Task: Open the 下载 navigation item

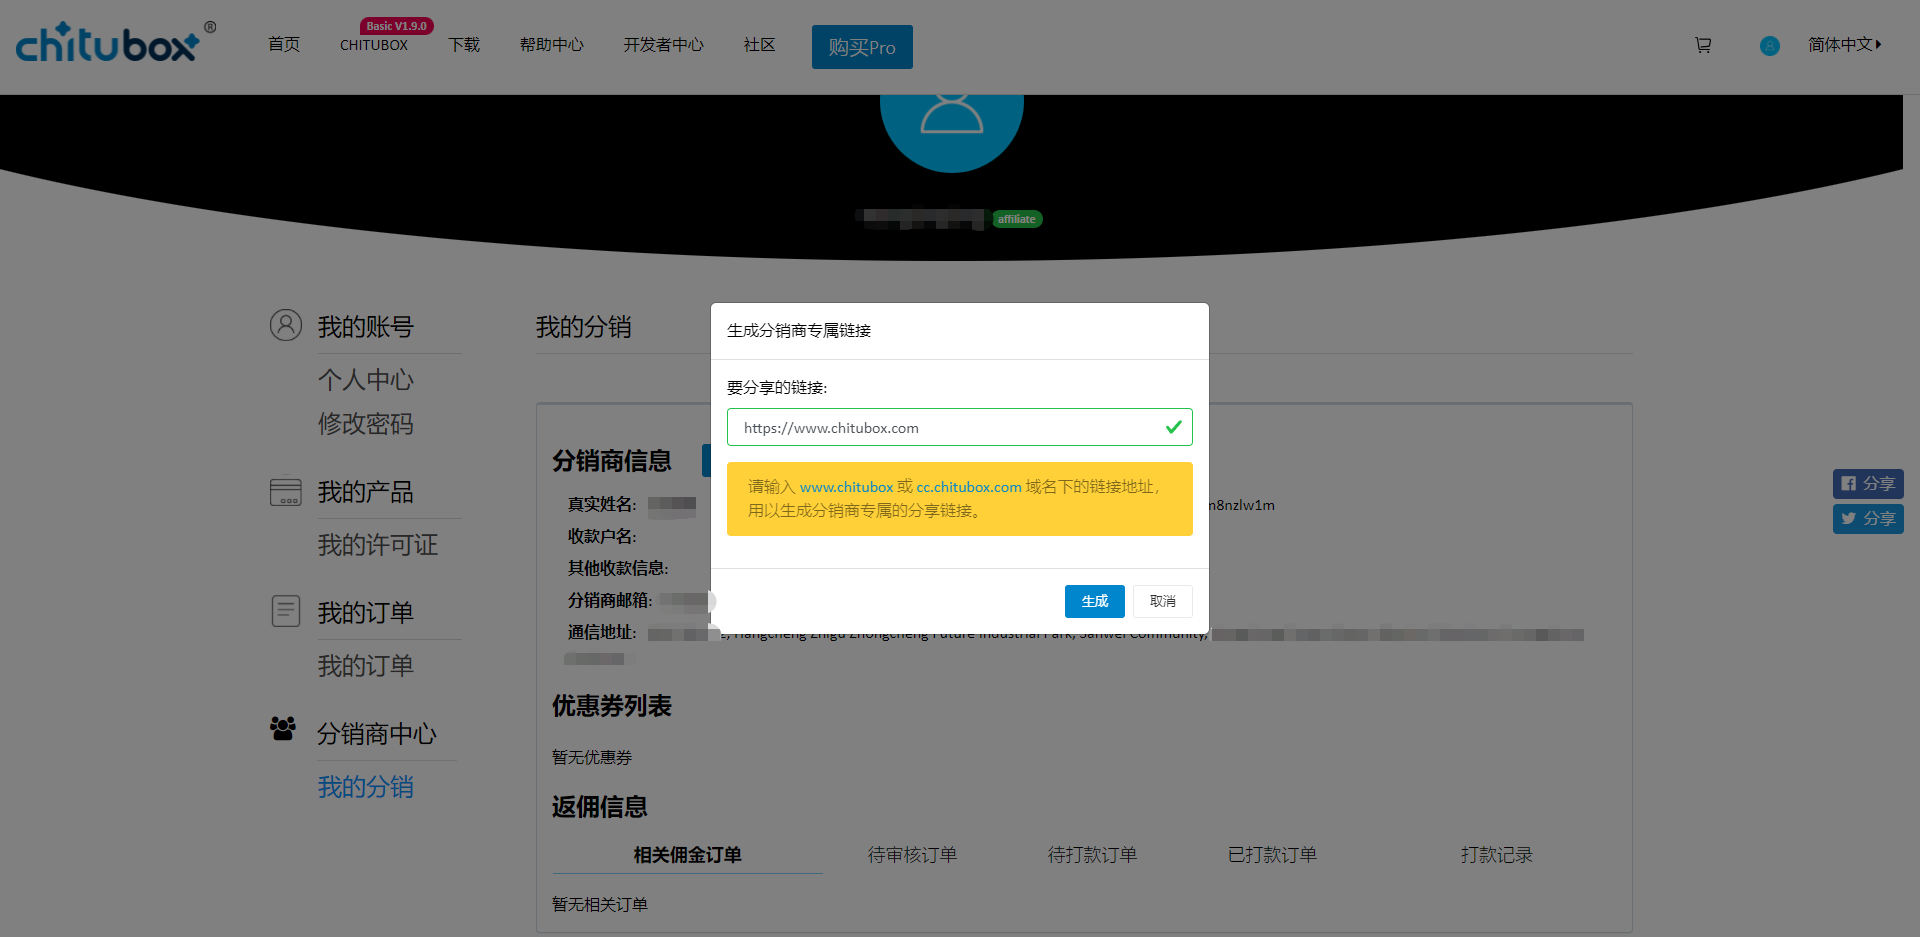Action: 464,45
